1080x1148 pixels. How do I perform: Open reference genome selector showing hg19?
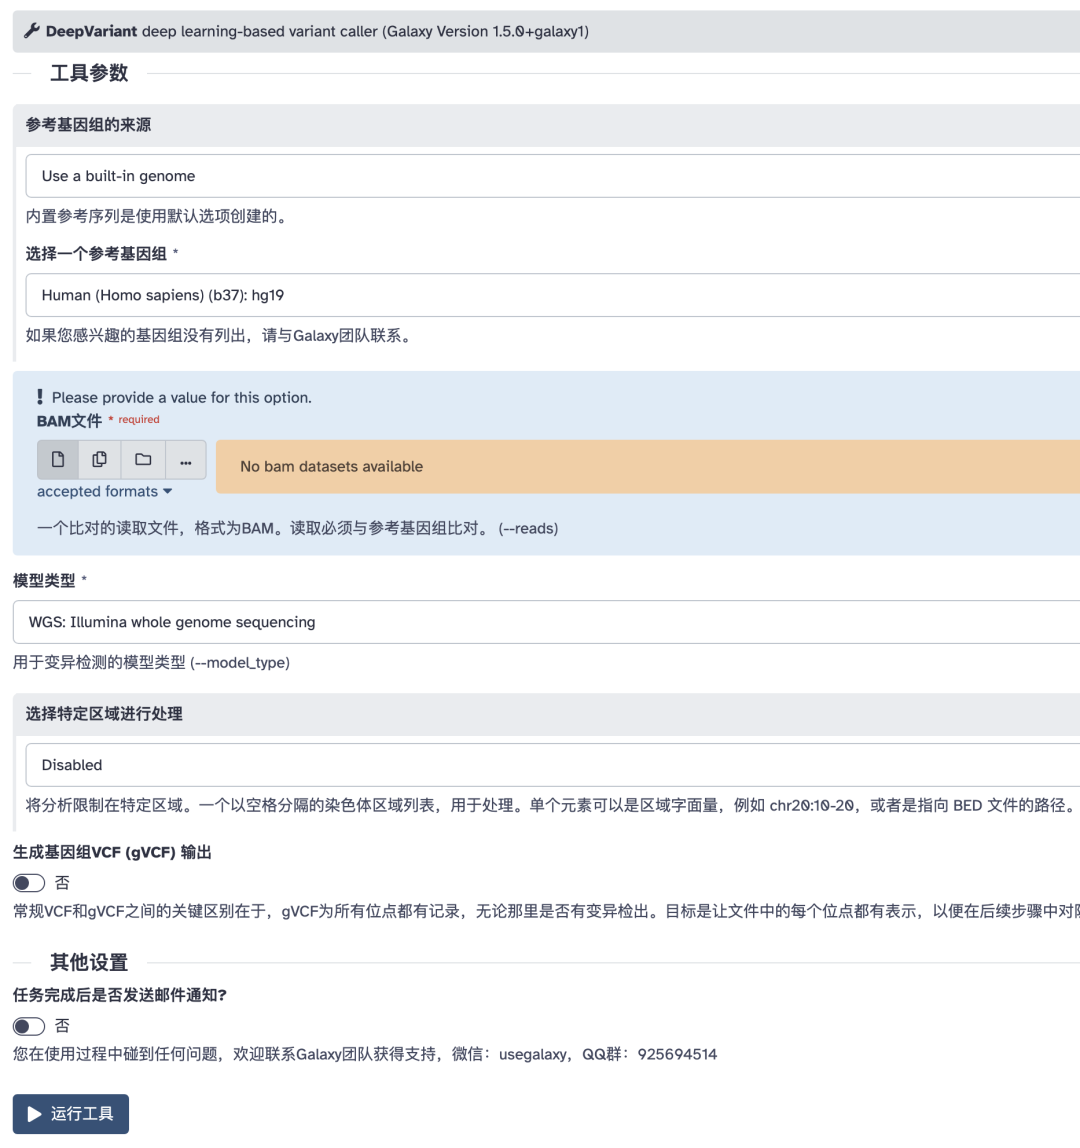[x=553, y=295]
